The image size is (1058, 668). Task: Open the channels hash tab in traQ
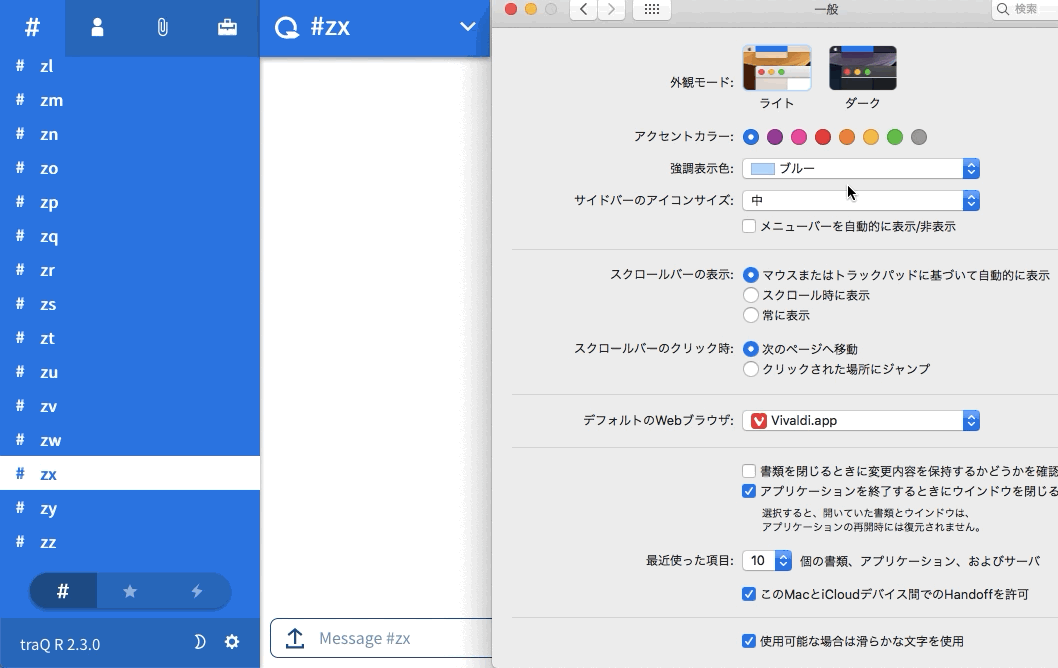pyautogui.click(x=32, y=28)
